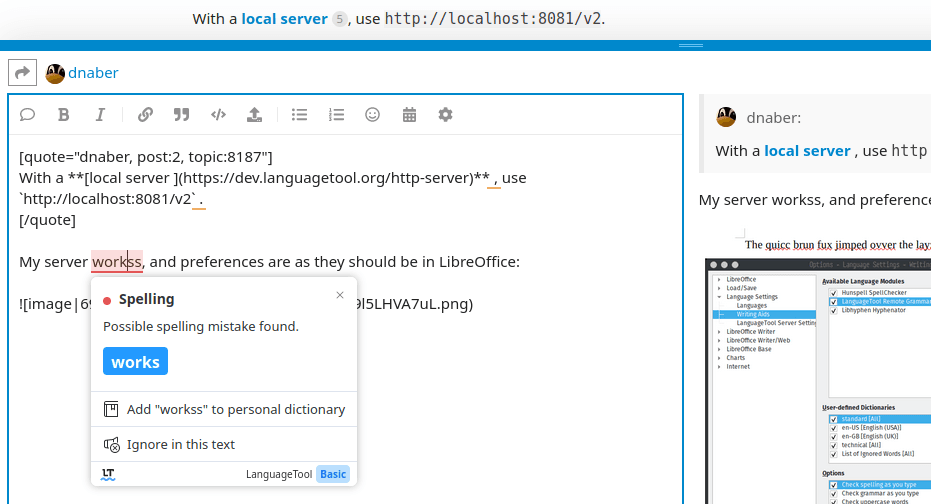Screen dimensions: 931x504
Task: Apply blockquote with the quotation marks icon
Action: point(182,115)
